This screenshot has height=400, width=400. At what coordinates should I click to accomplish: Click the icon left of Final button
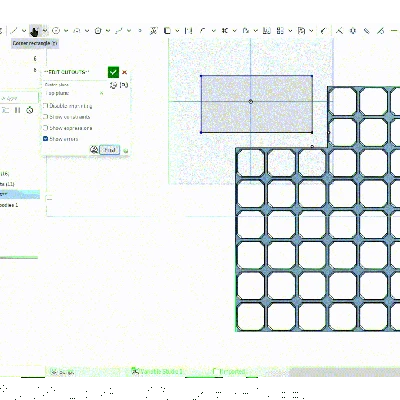coord(94,150)
